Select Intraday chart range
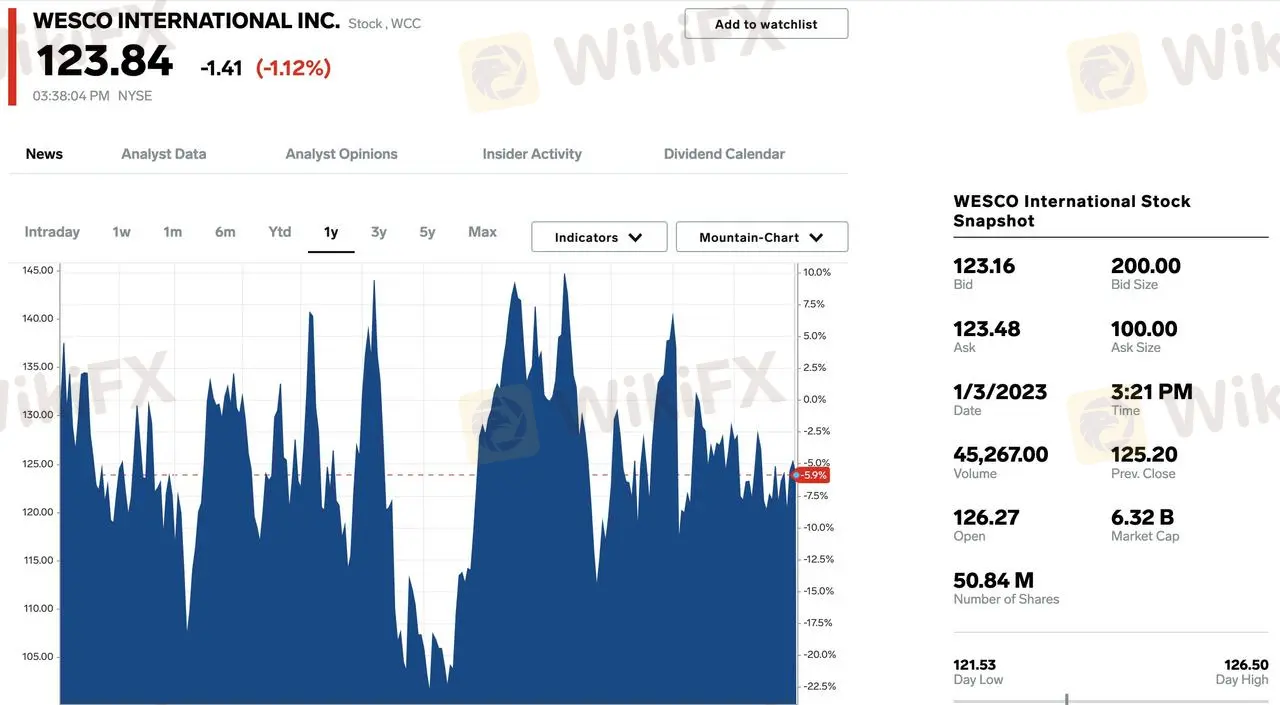1280x705 pixels. click(52, 232)
